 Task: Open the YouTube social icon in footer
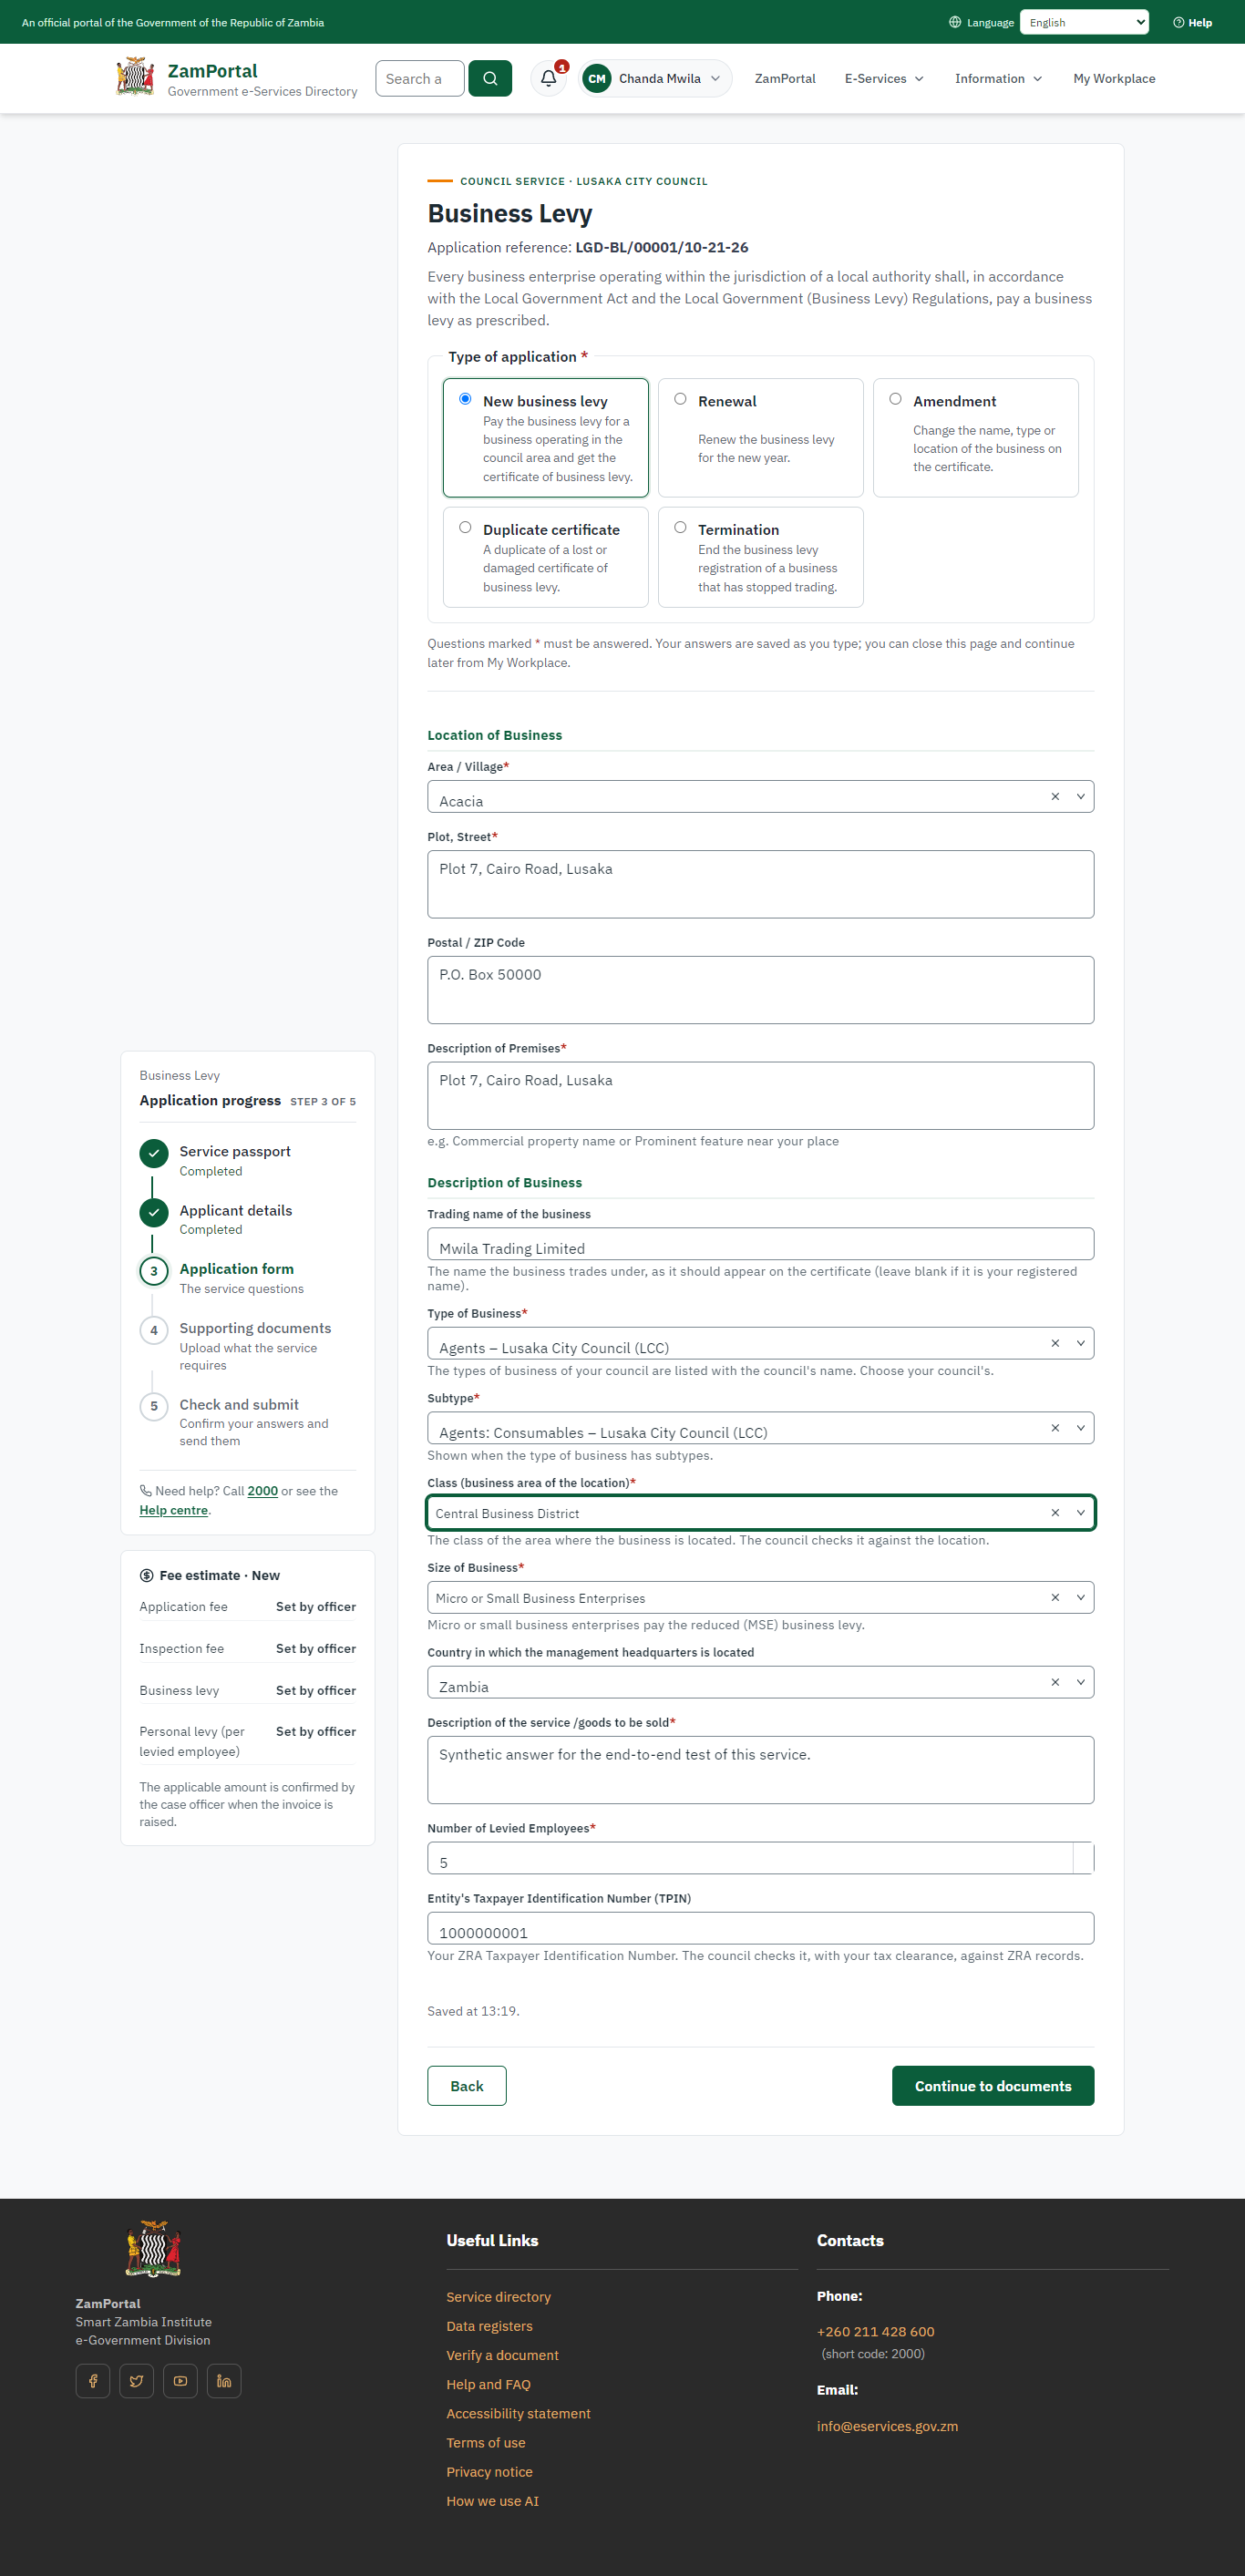click(x=180, y=2381)
